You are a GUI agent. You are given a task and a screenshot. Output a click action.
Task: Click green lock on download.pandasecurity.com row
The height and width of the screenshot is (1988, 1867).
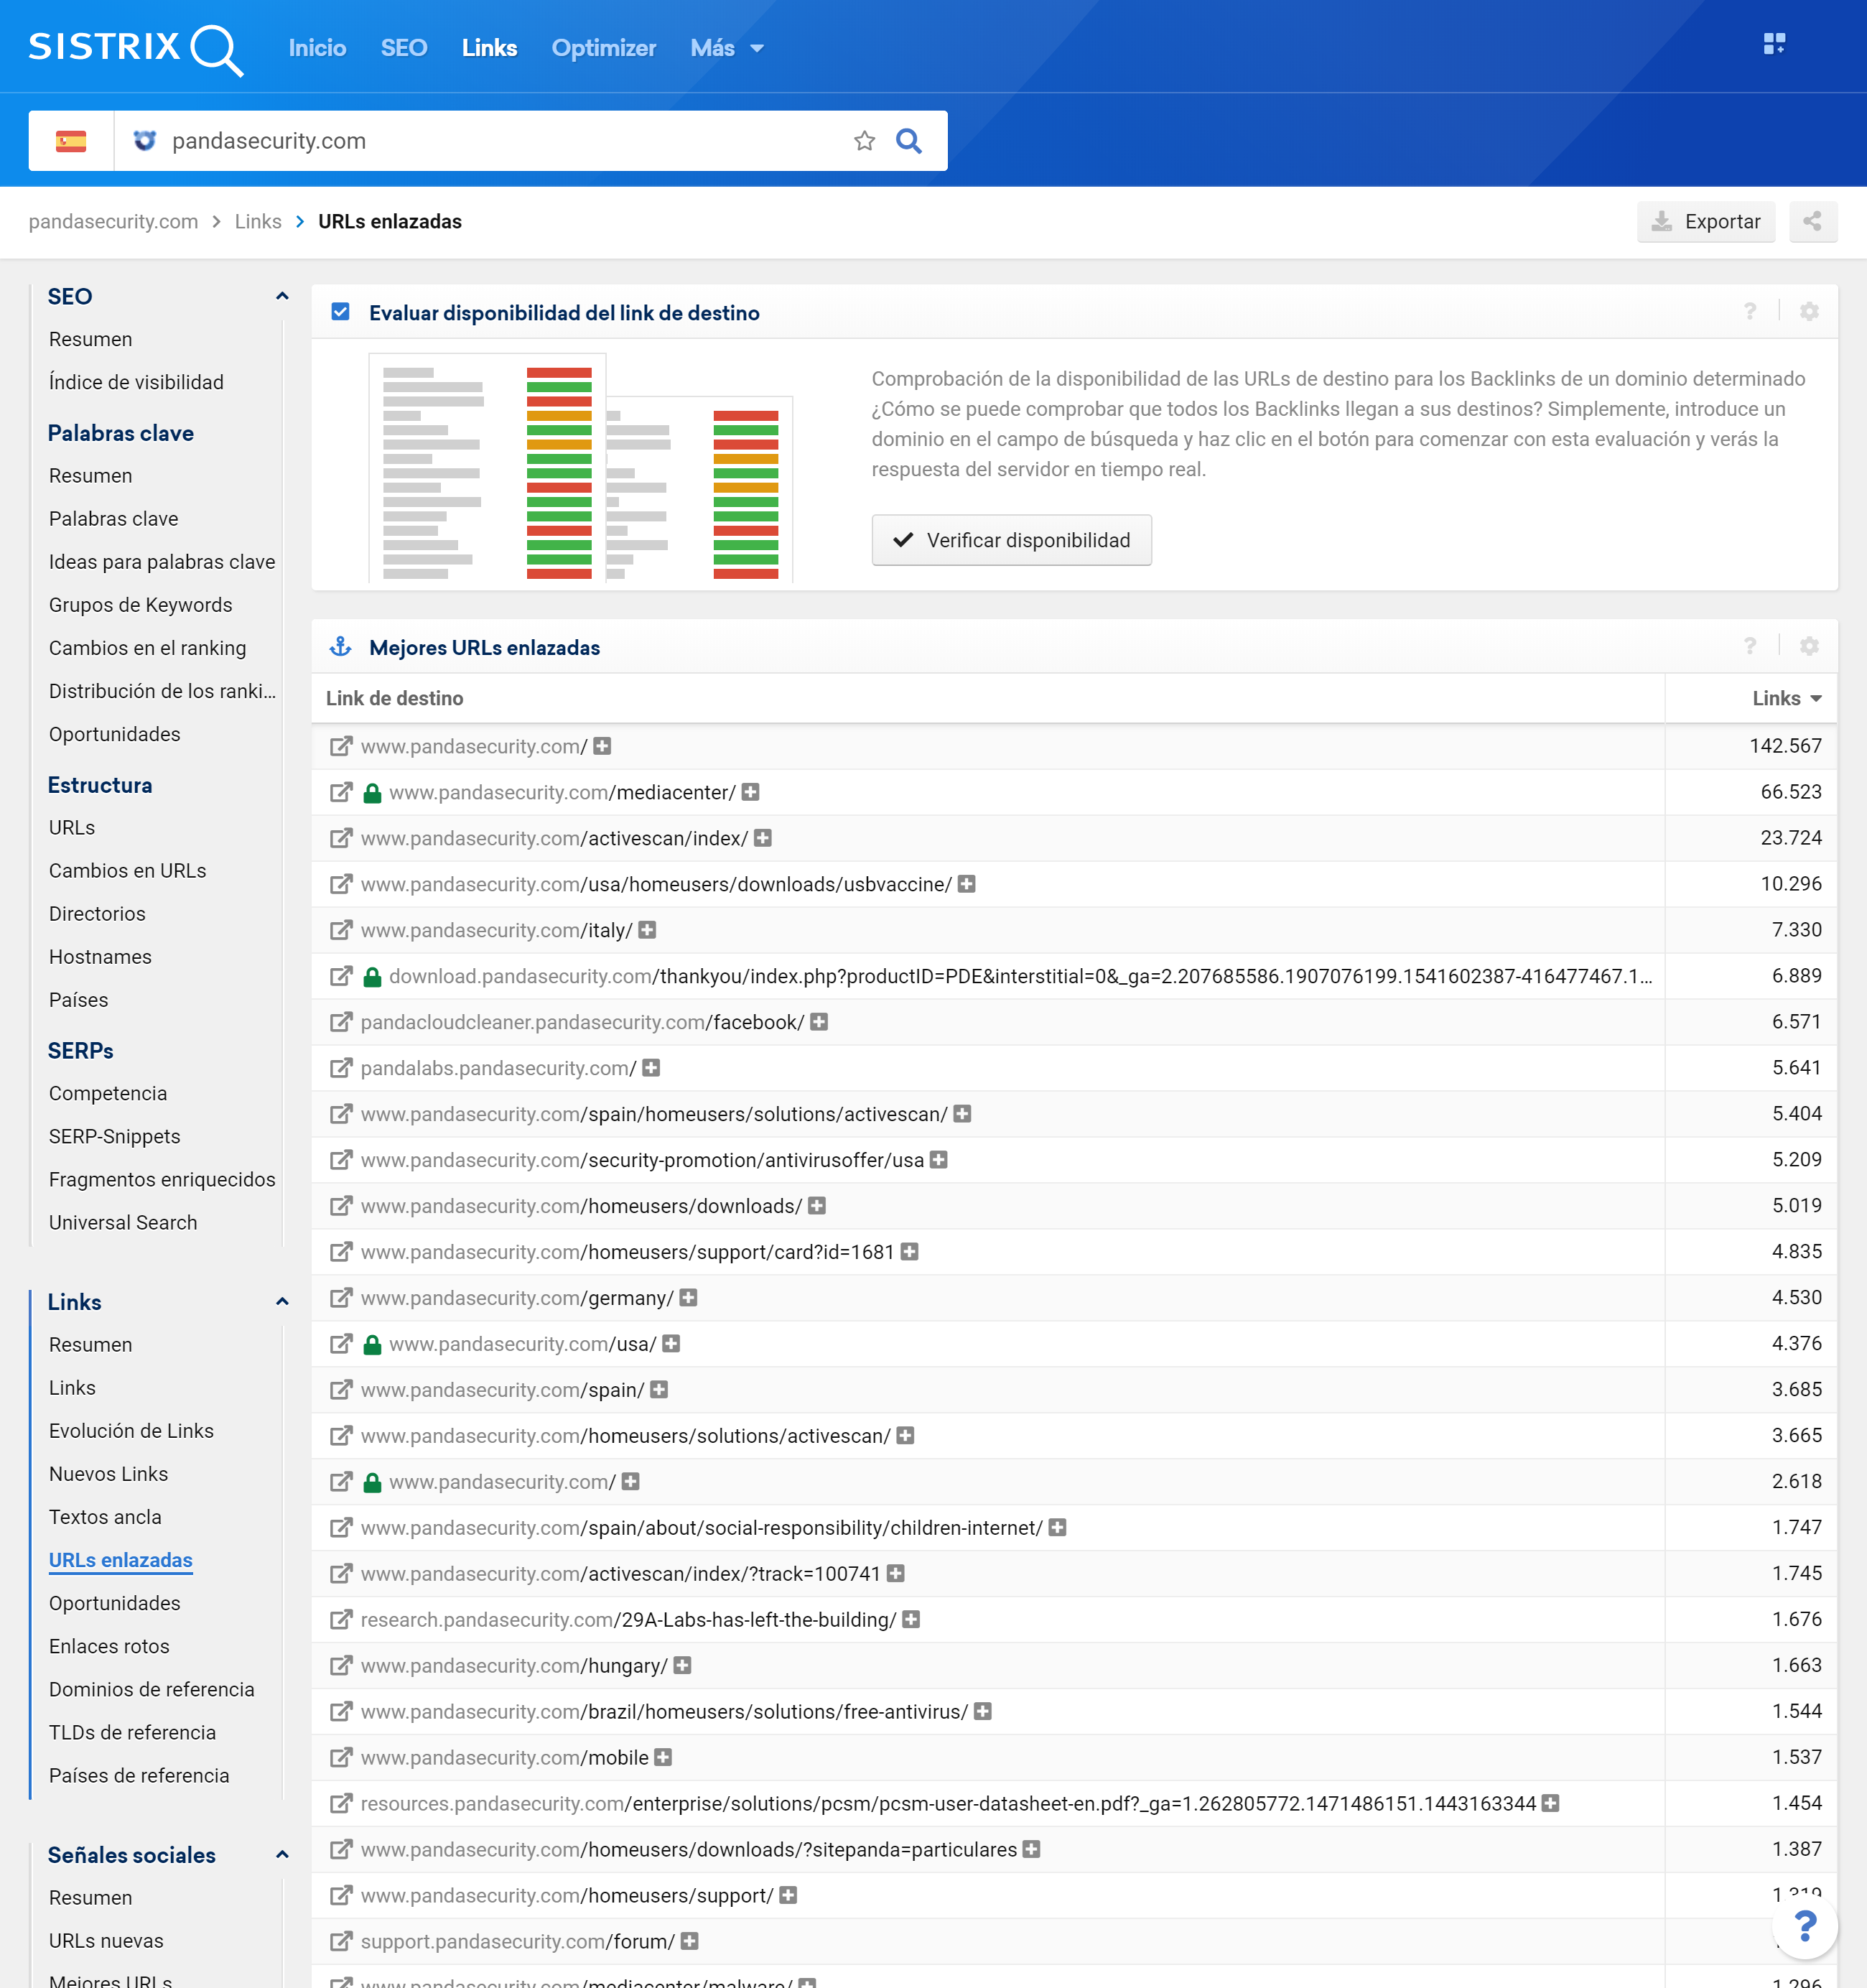coord(372,976)
